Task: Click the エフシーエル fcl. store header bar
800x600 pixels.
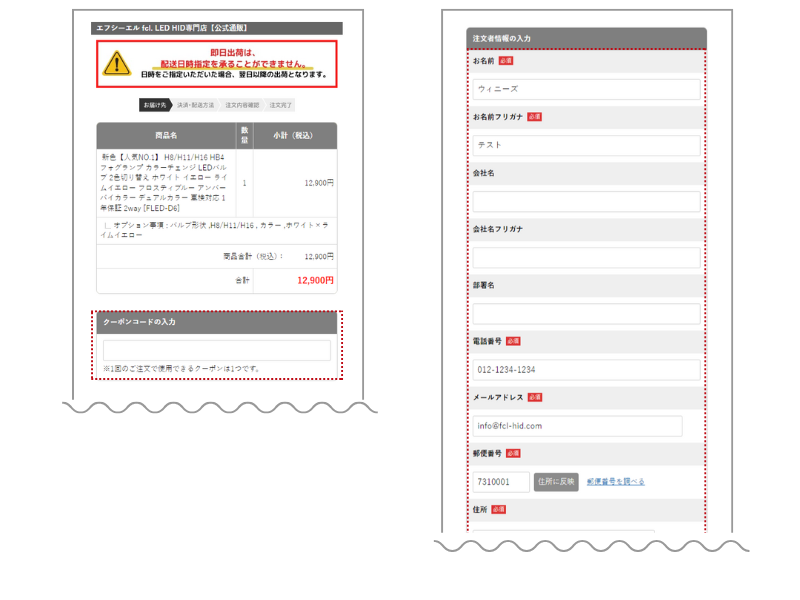Action: (x=216, y=29)
